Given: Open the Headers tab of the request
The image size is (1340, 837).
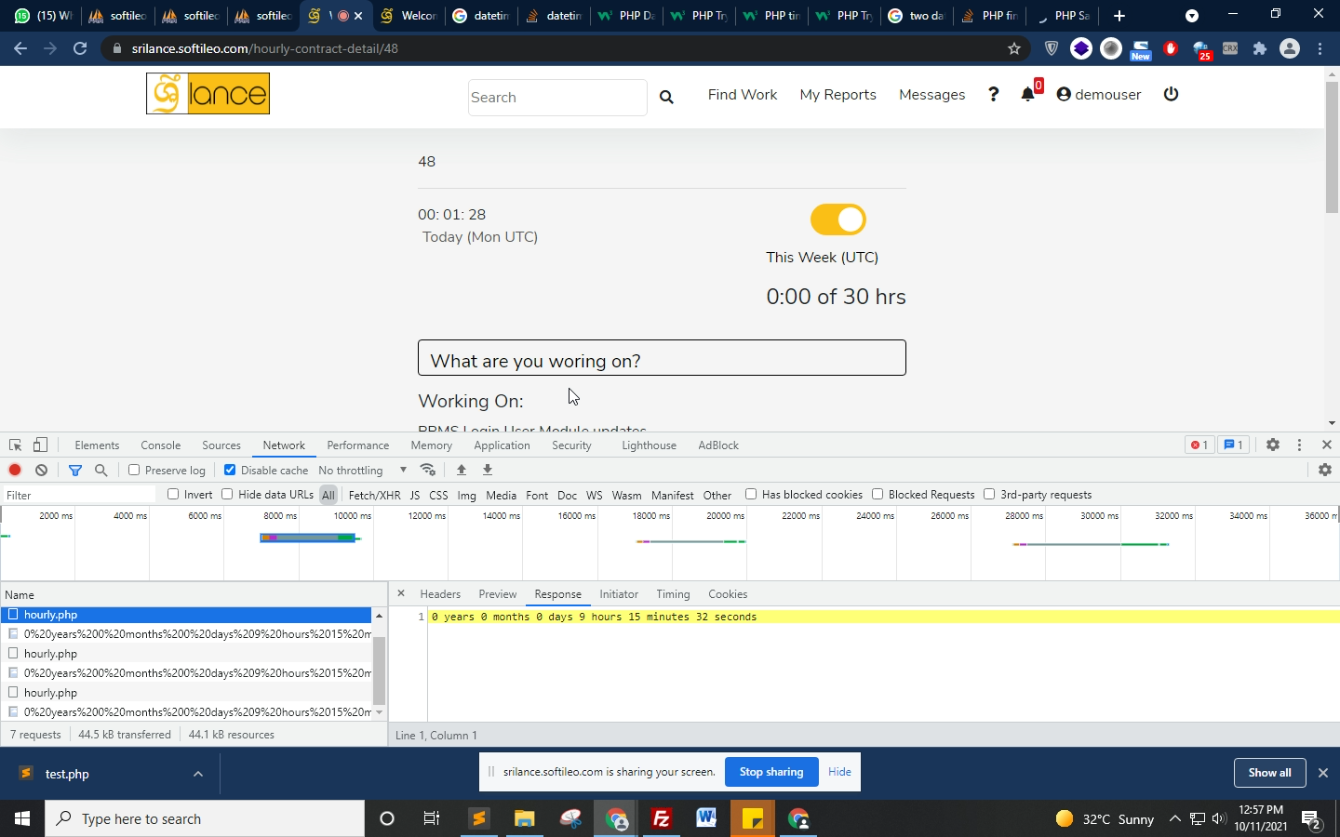Looking at the screenshot, I should 440,594.
